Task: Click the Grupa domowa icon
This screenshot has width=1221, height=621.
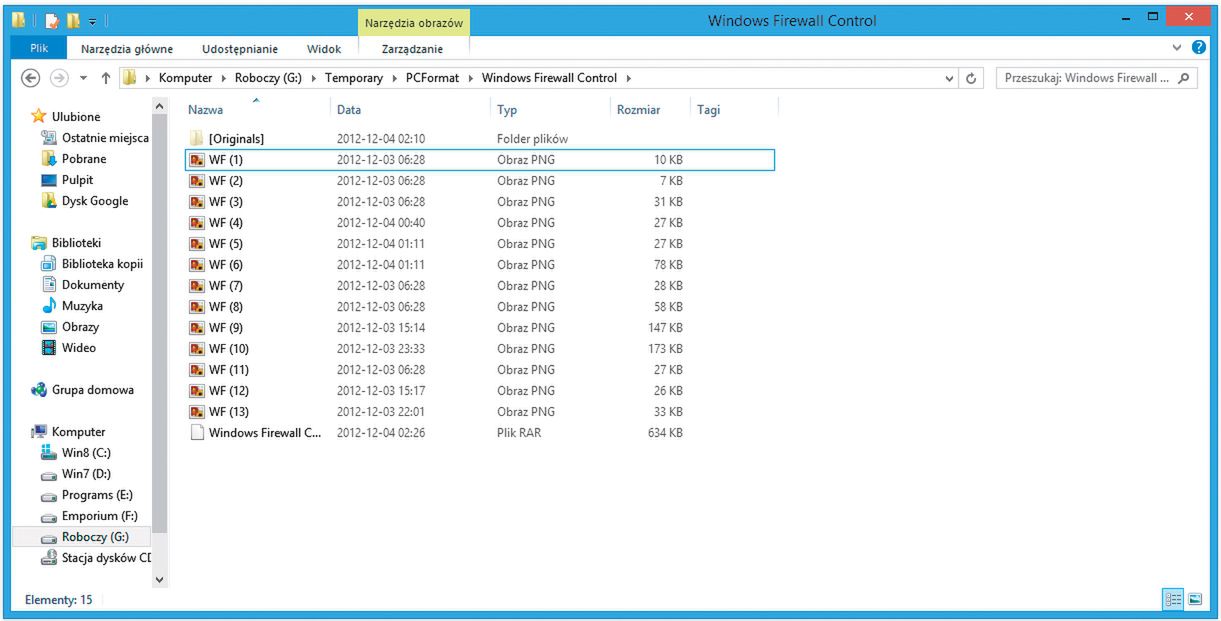Action: [x=39, y=390]
